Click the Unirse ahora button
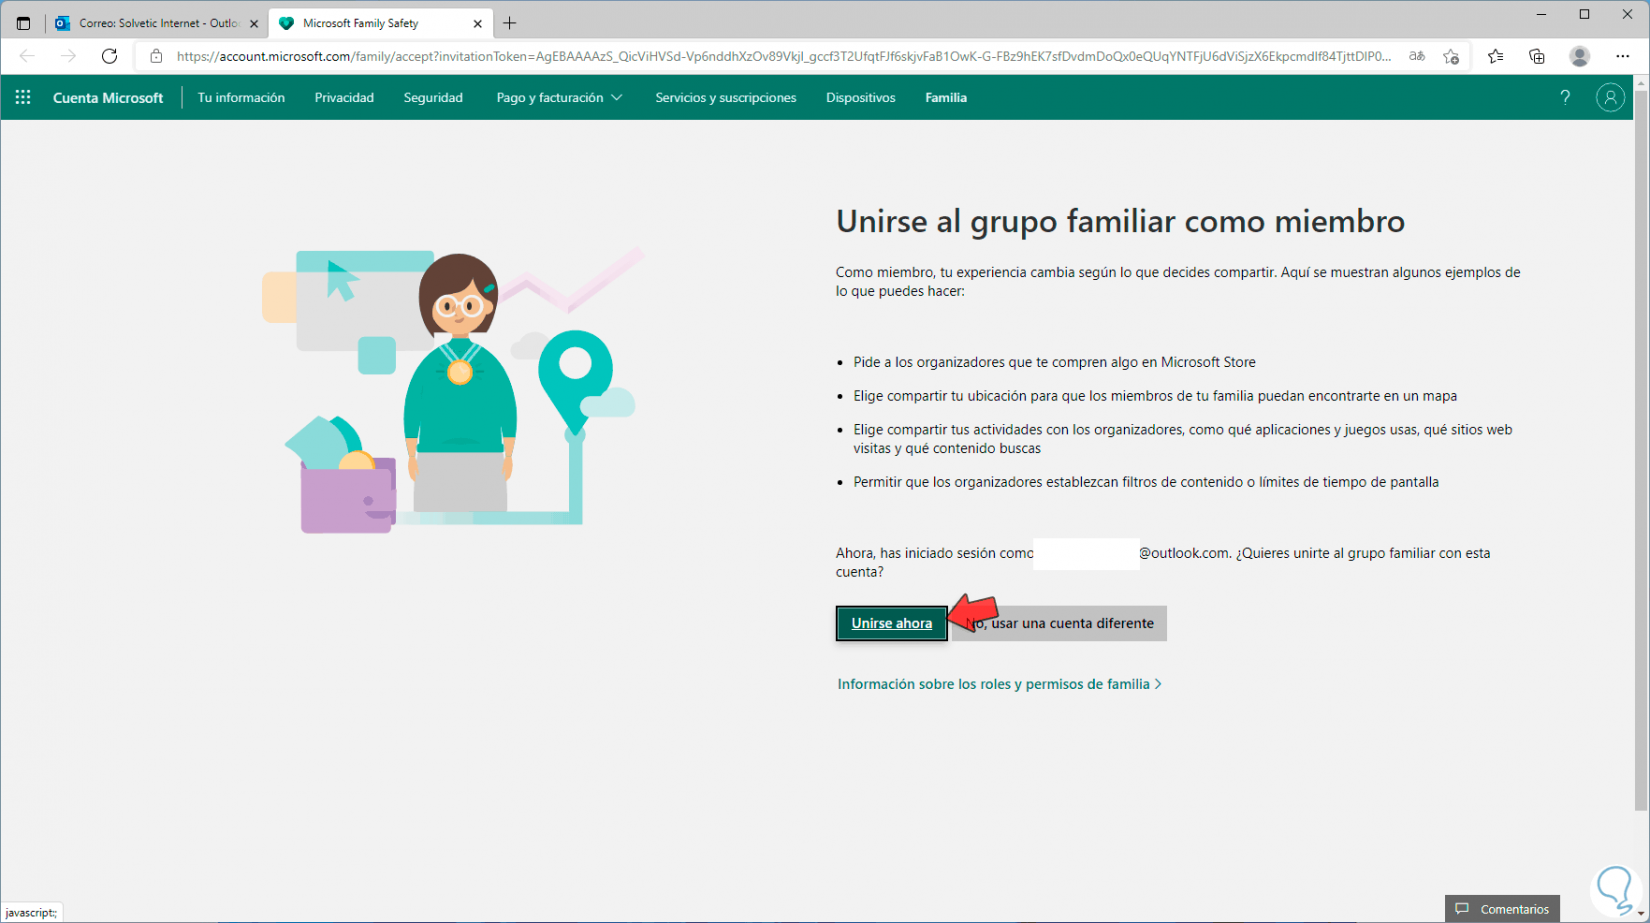Image resolution: width=1650 pixels, height=923 pixels. 892,623
